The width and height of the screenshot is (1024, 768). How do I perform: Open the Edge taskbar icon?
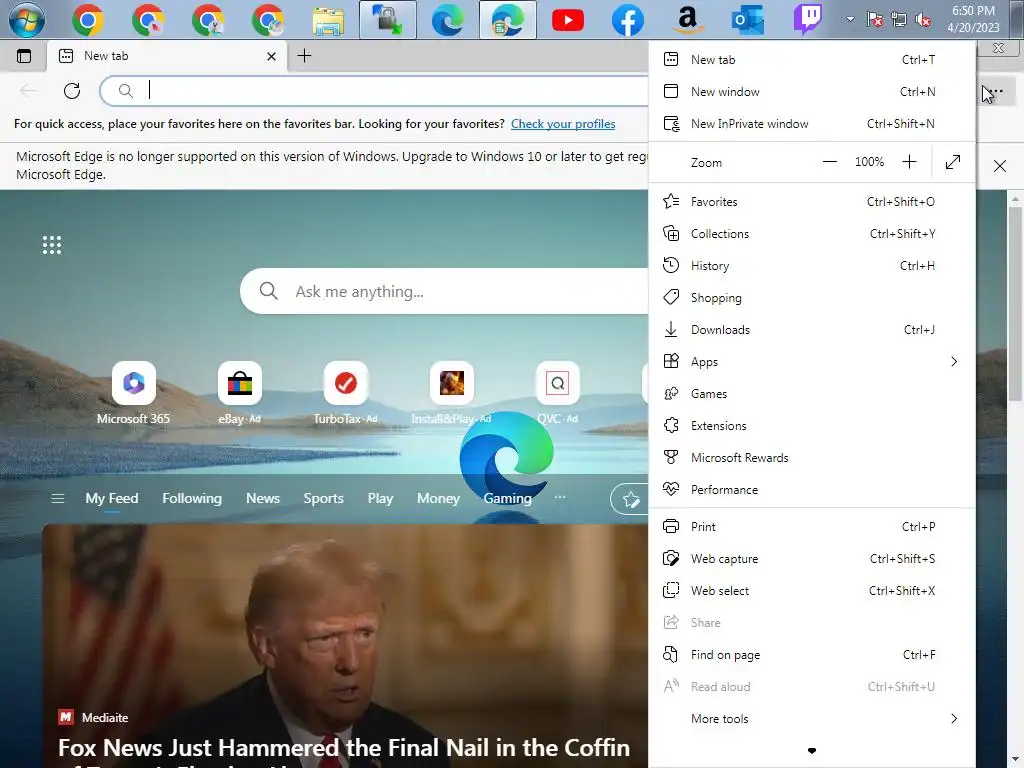click(x=447, y=20)
